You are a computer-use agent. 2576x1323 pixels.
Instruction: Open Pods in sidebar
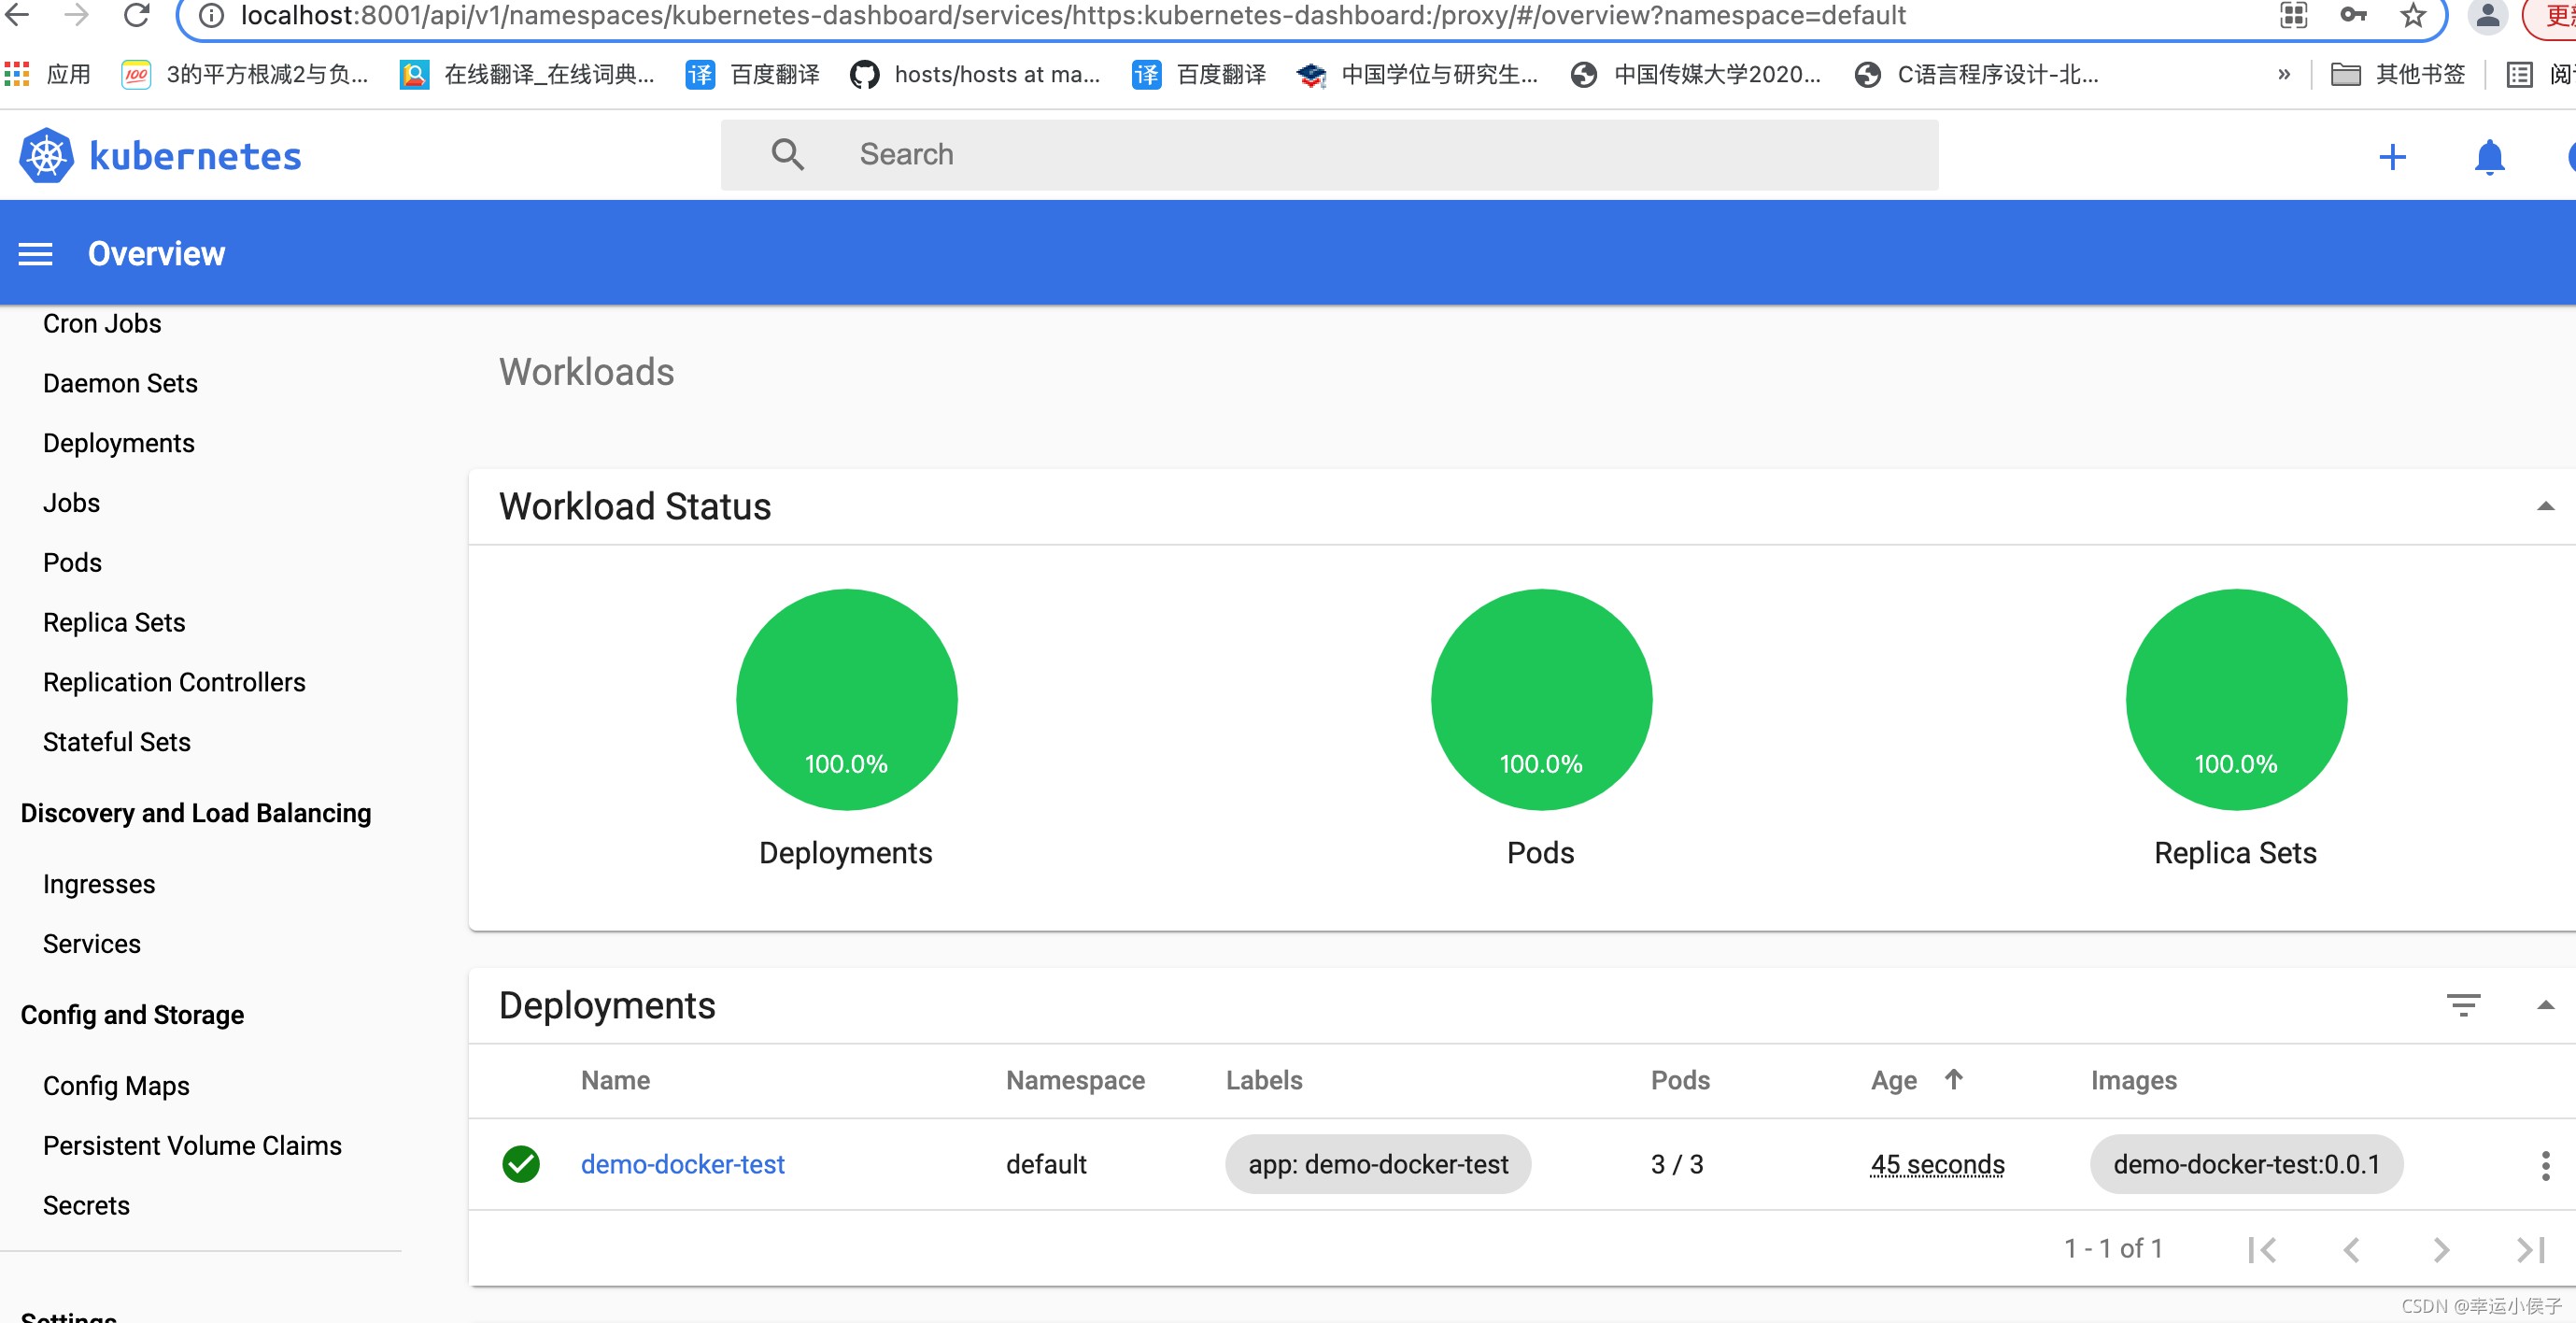pos(72,562)
